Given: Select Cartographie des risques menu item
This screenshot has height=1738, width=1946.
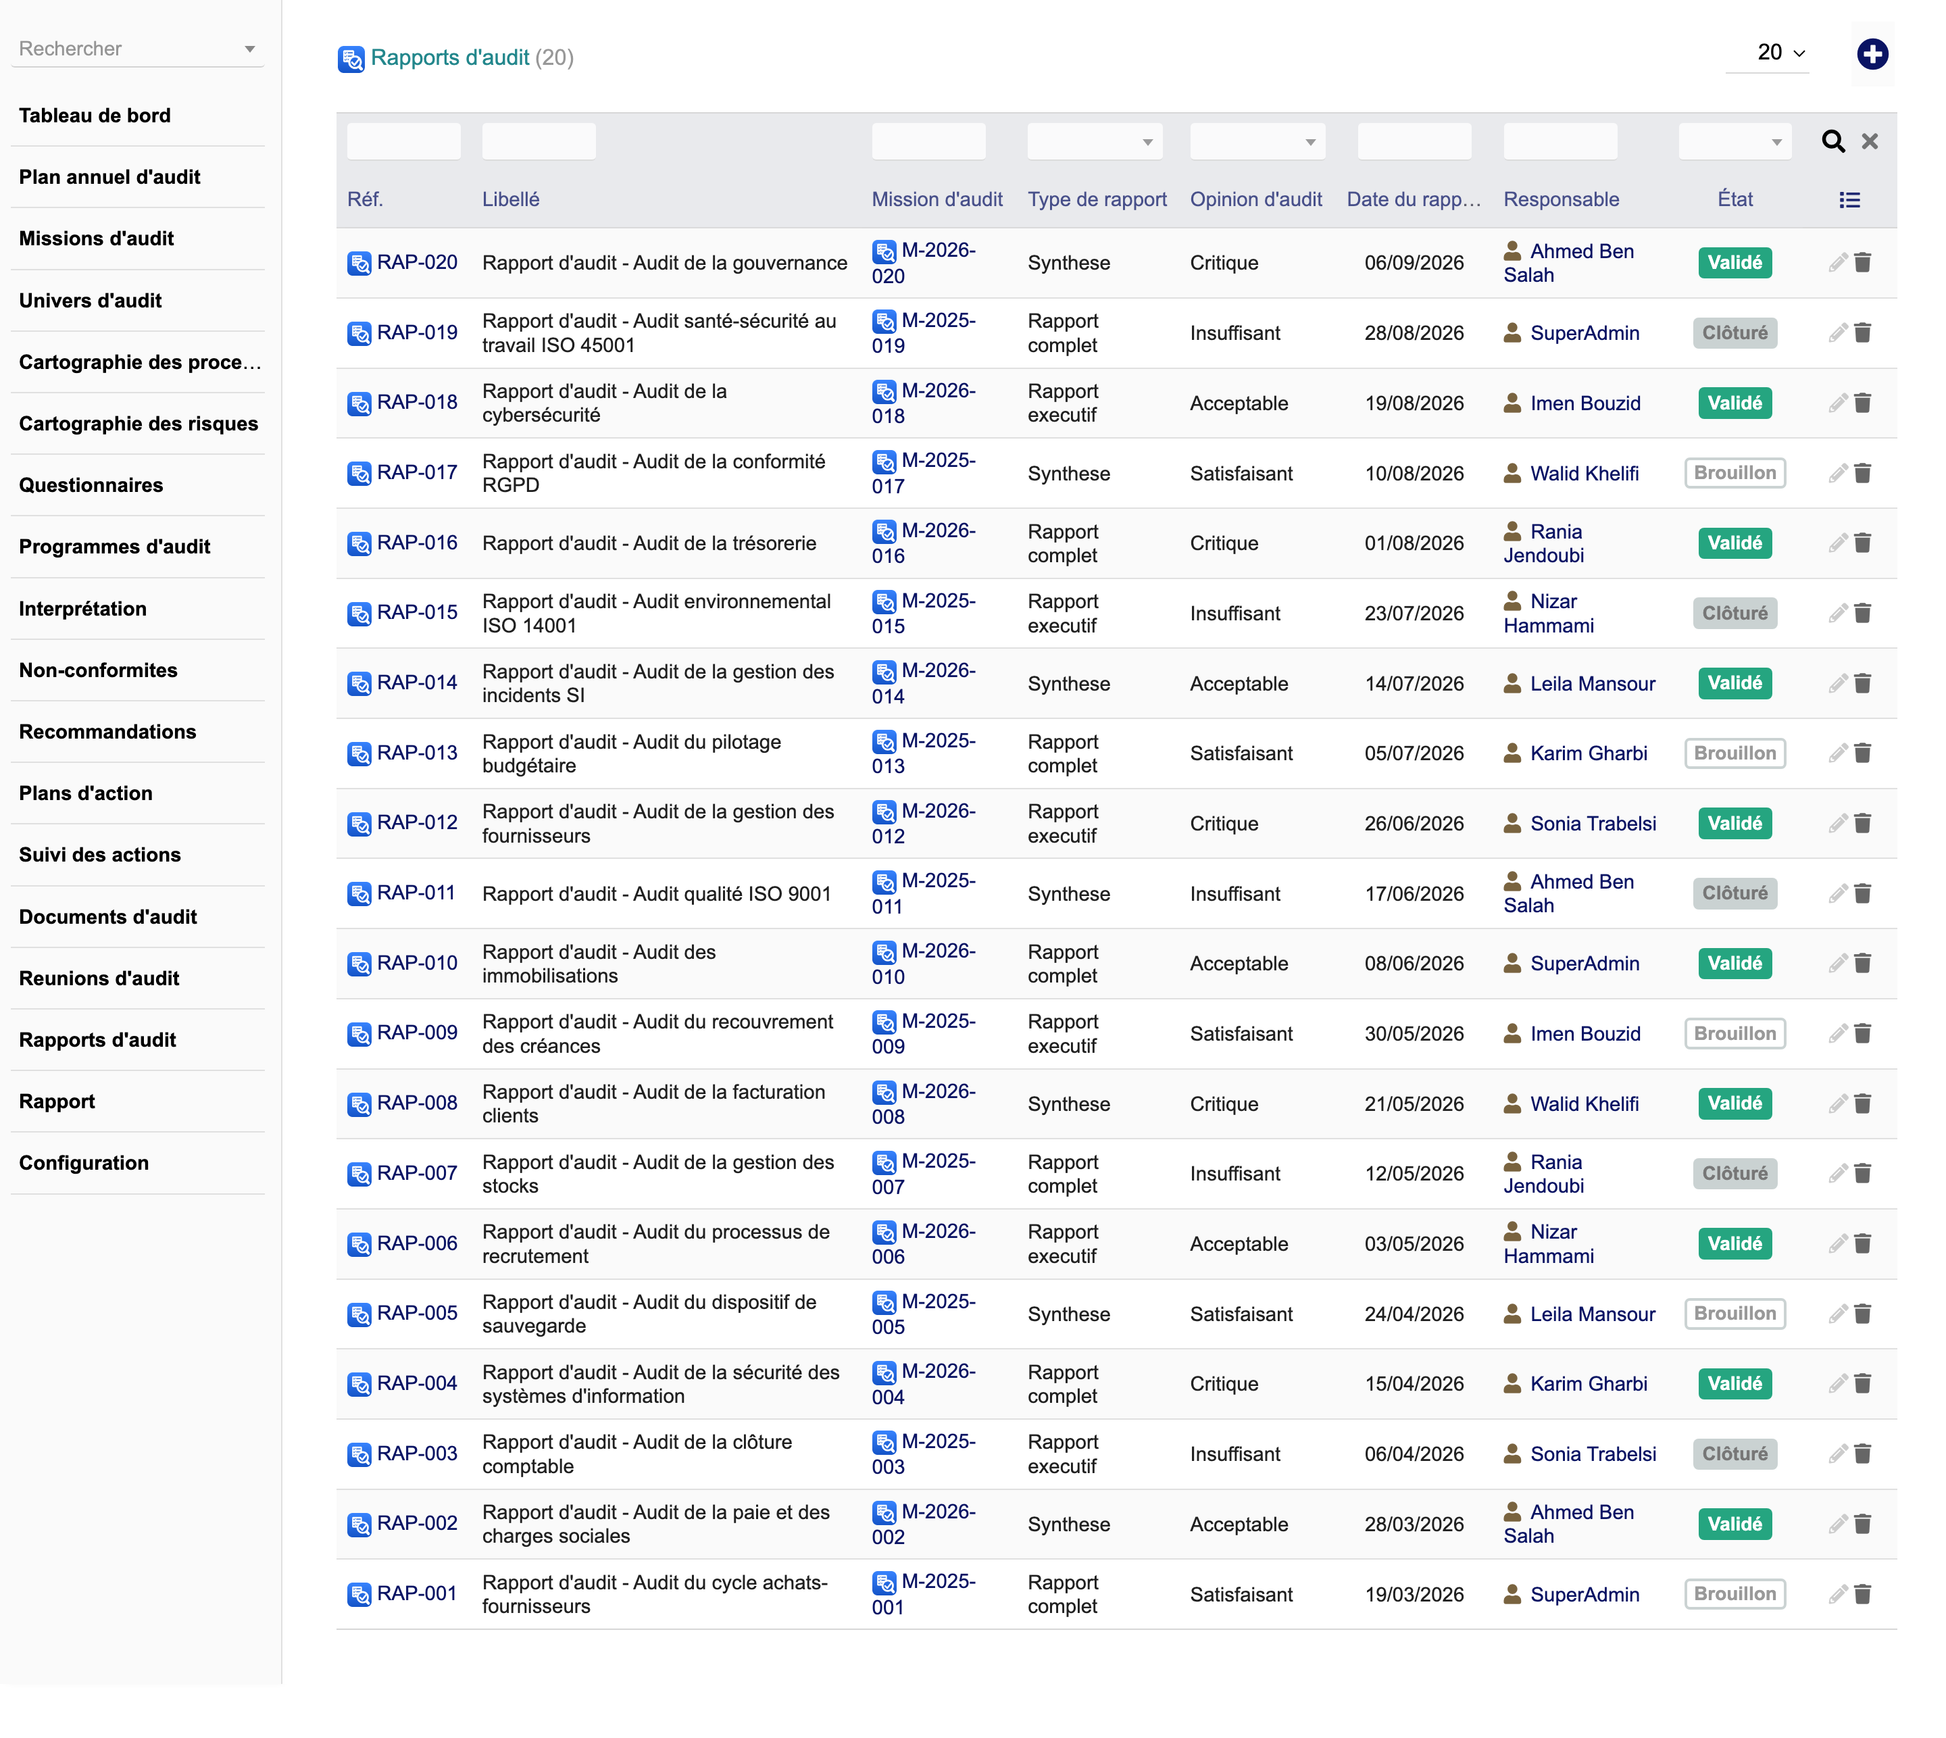Looking at the screenshot, I should tap(138, 423).
